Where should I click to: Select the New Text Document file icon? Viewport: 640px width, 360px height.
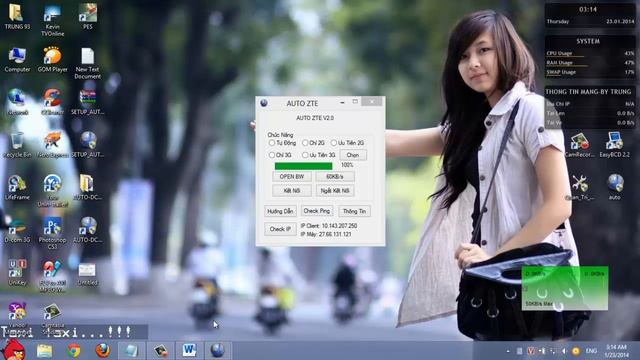click(x=87, y=63)
